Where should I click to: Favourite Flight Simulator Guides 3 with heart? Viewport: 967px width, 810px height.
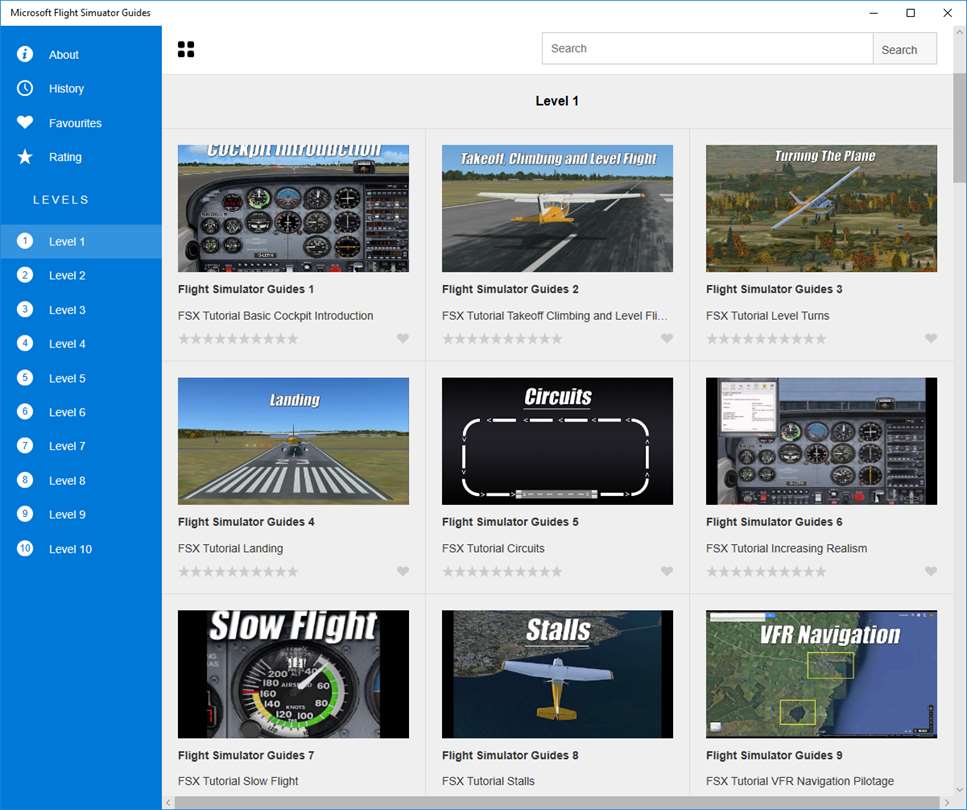coord(931,338)
